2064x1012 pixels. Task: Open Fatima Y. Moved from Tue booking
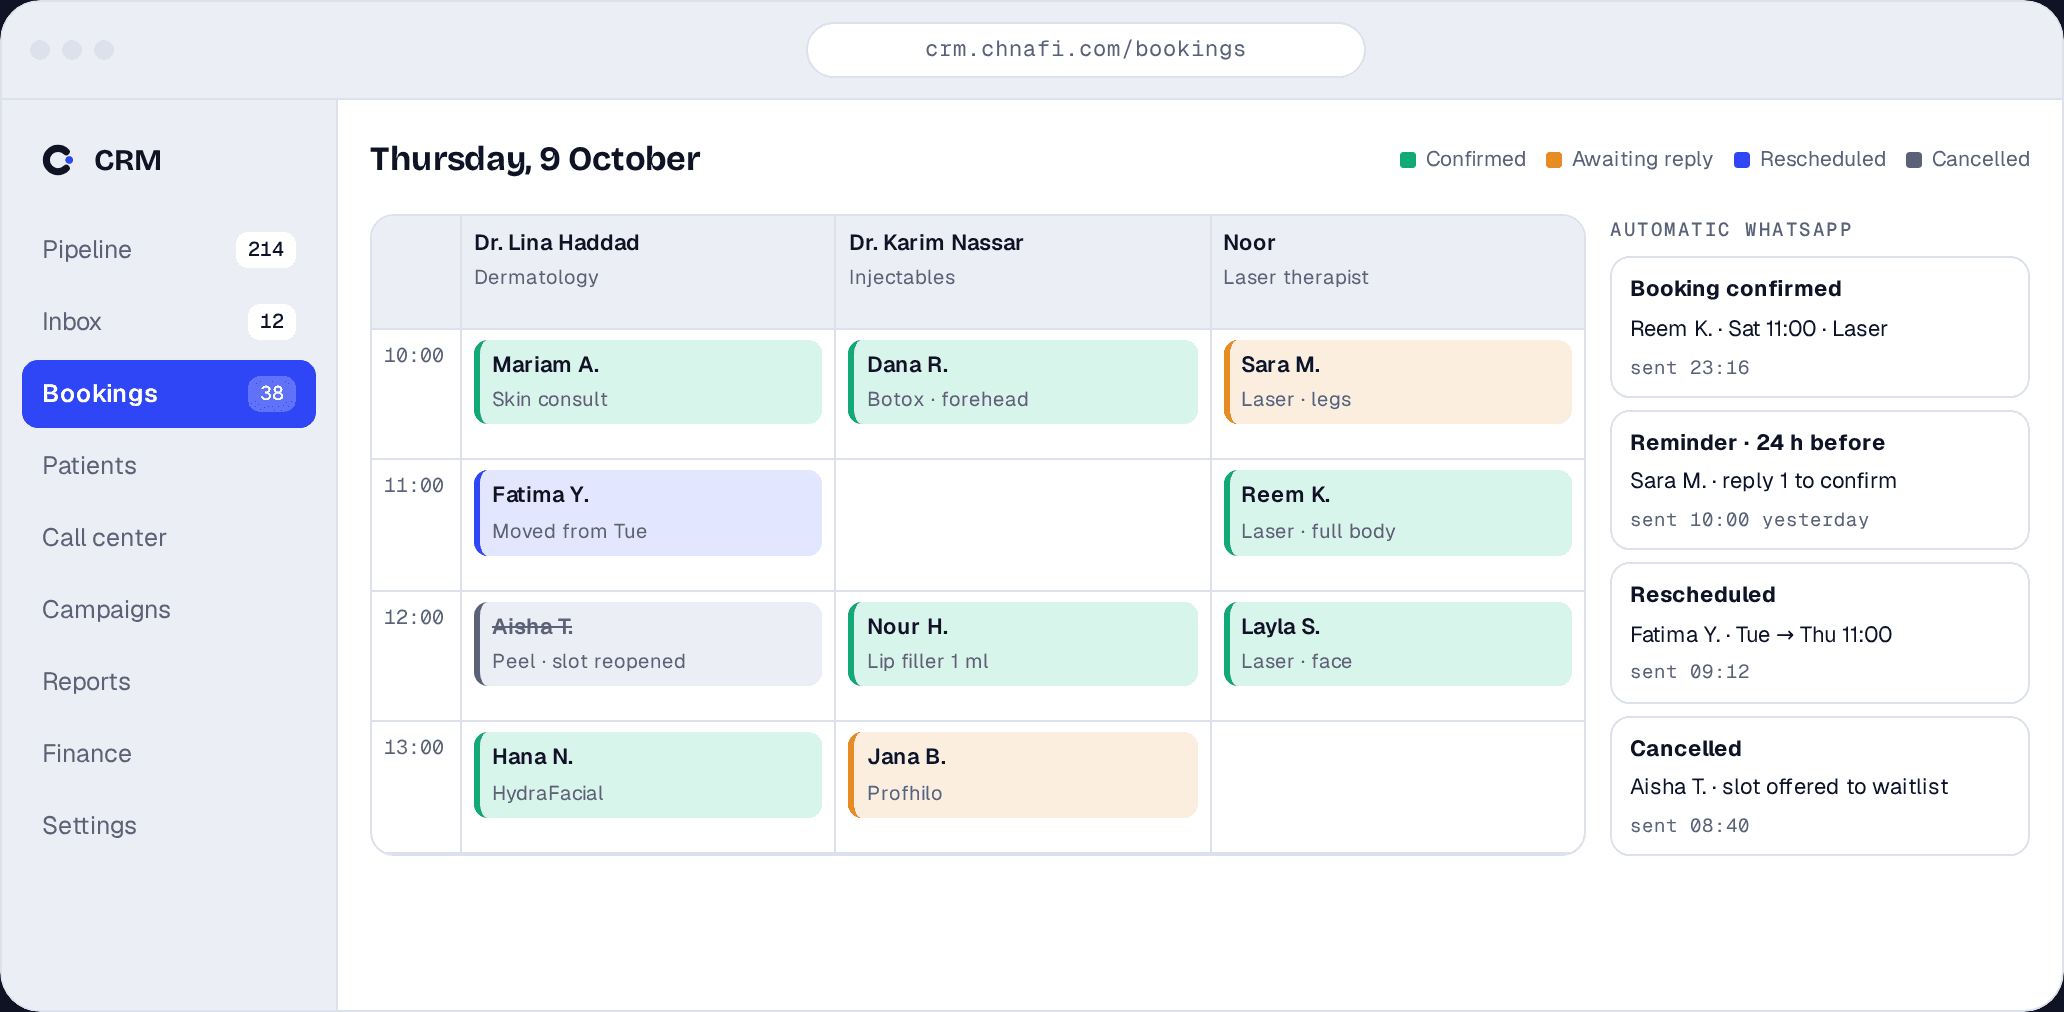pyautogui.click(x=648, y=513)
